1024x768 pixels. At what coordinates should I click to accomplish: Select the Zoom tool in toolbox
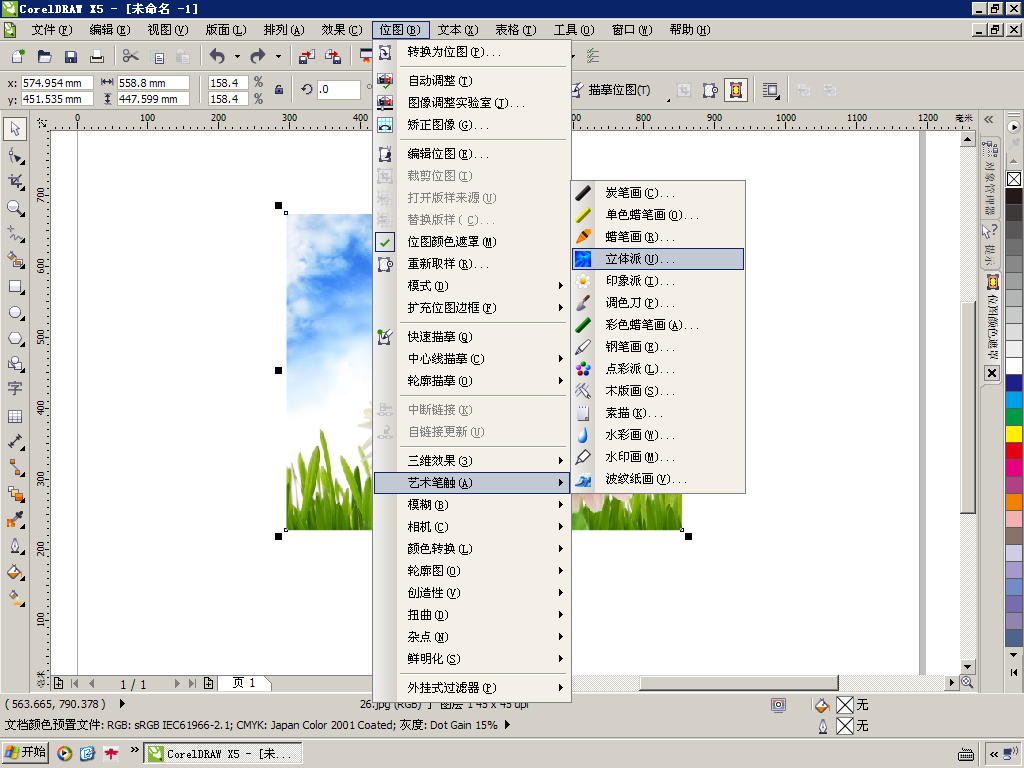point(15,208)
